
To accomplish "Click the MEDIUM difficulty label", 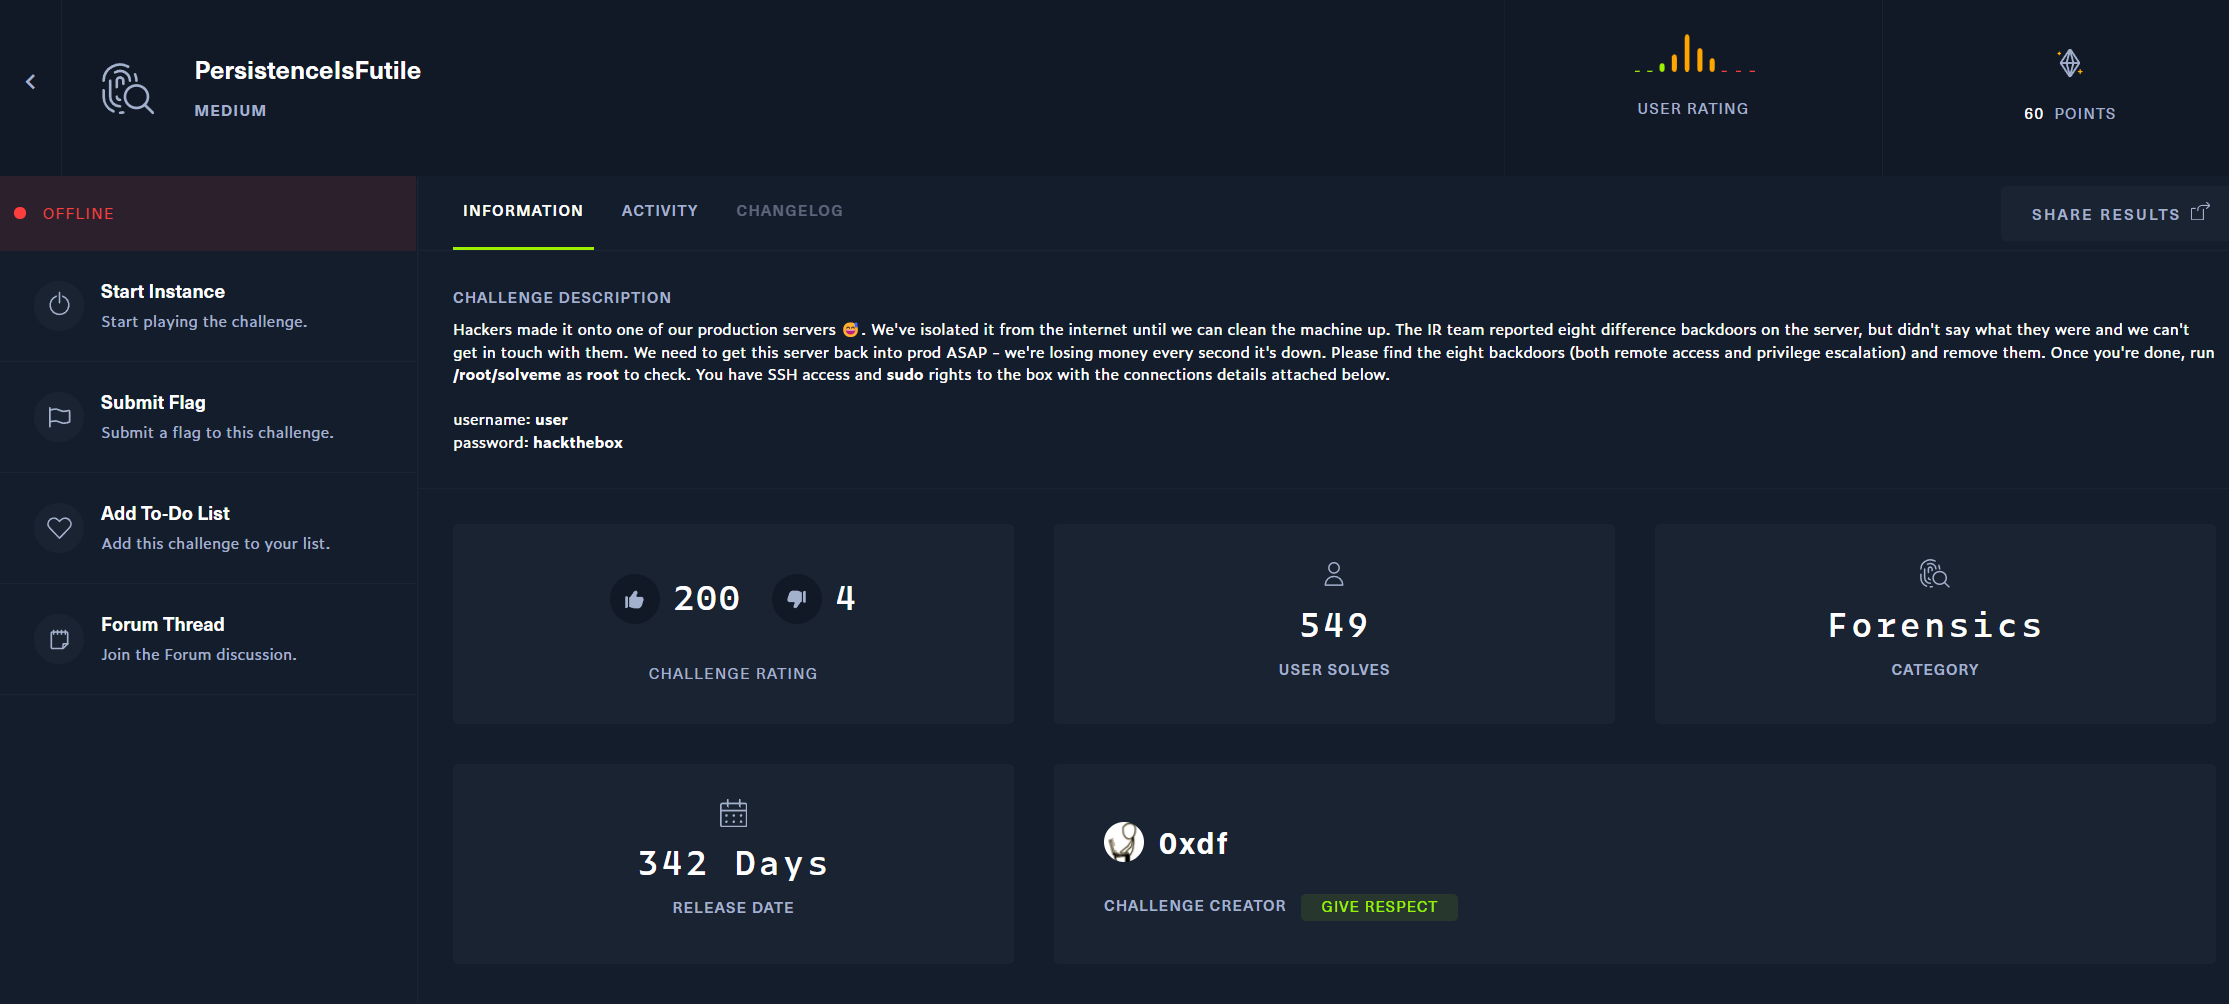I will [x=231, y=111].
